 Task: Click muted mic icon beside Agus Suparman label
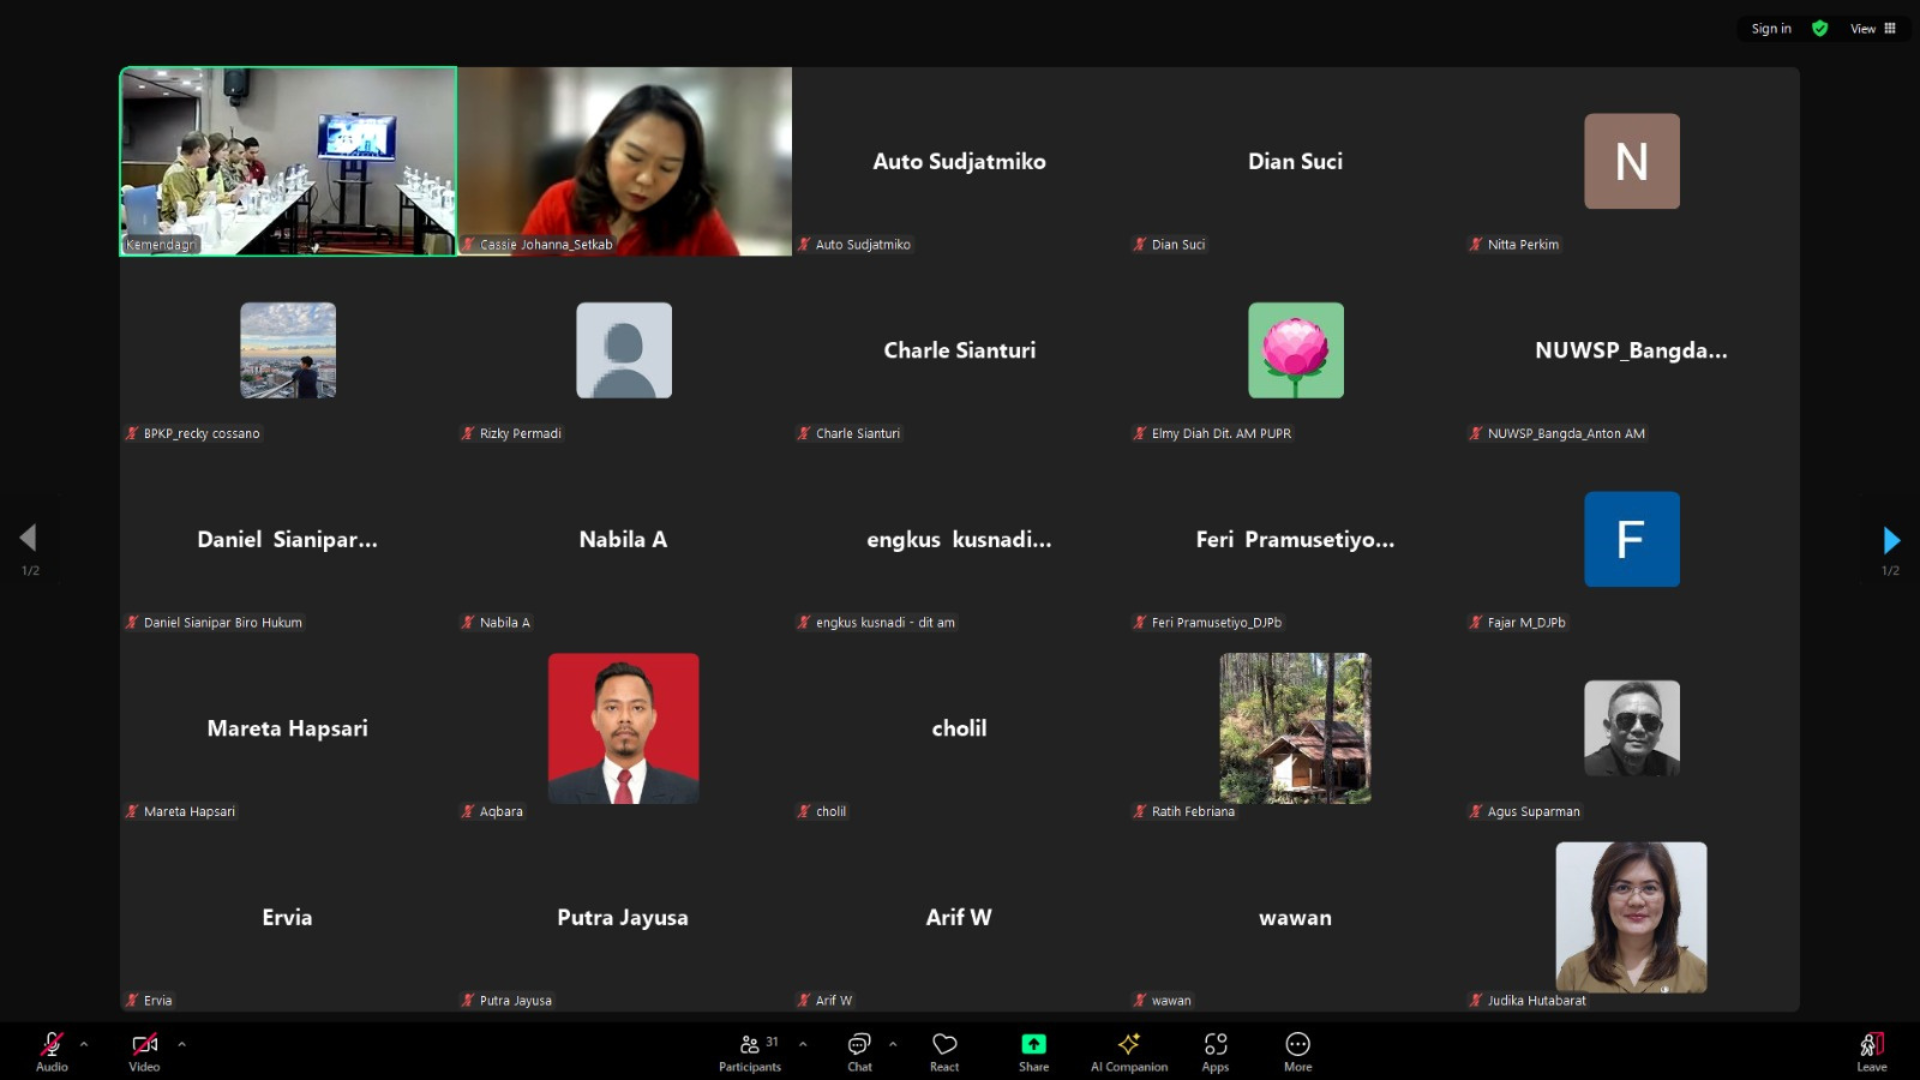tap(1476, 811)
